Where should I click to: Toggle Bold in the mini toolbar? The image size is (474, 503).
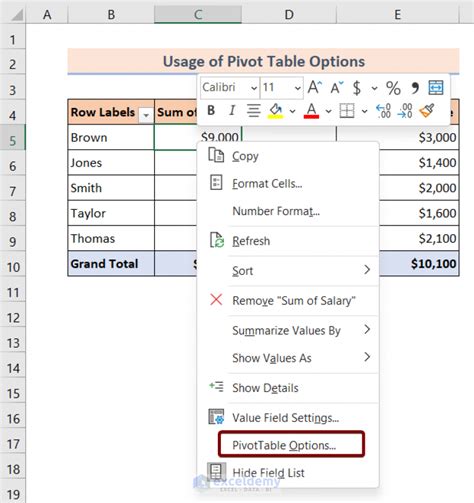211,110
